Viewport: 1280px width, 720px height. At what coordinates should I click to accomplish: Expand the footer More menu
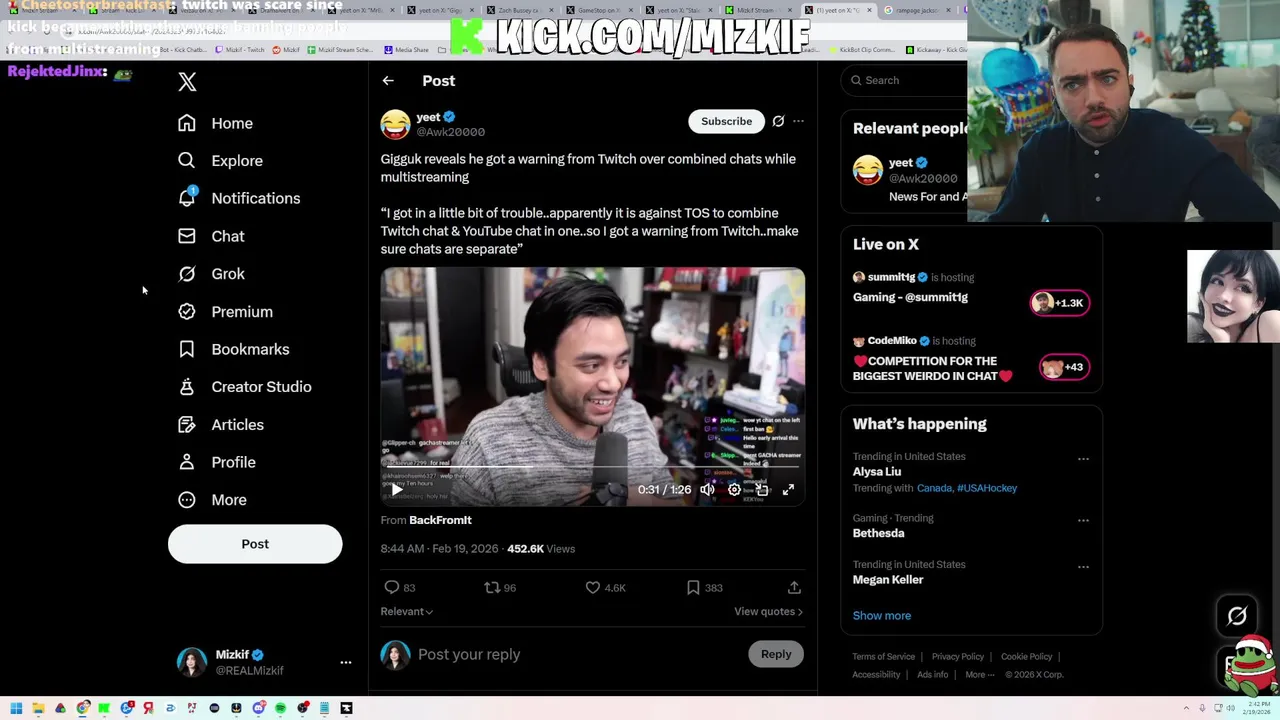click(x=979, y=675)
